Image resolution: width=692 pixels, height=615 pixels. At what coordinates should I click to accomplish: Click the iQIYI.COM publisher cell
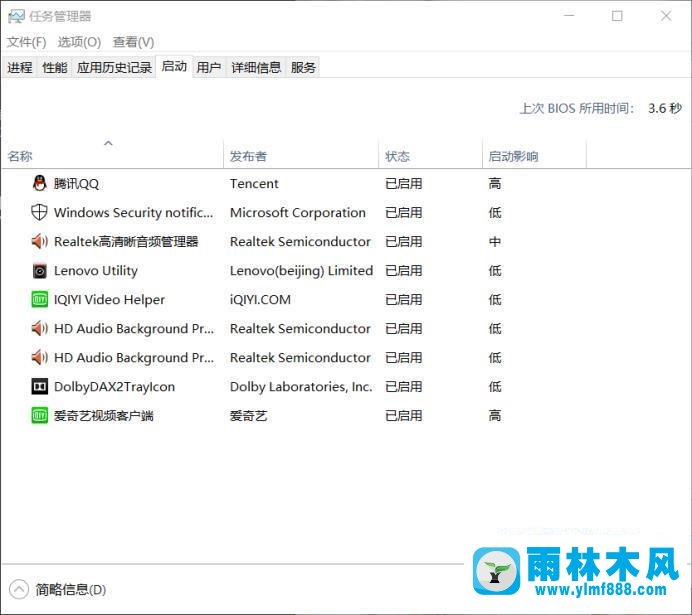tap(260, 300)
